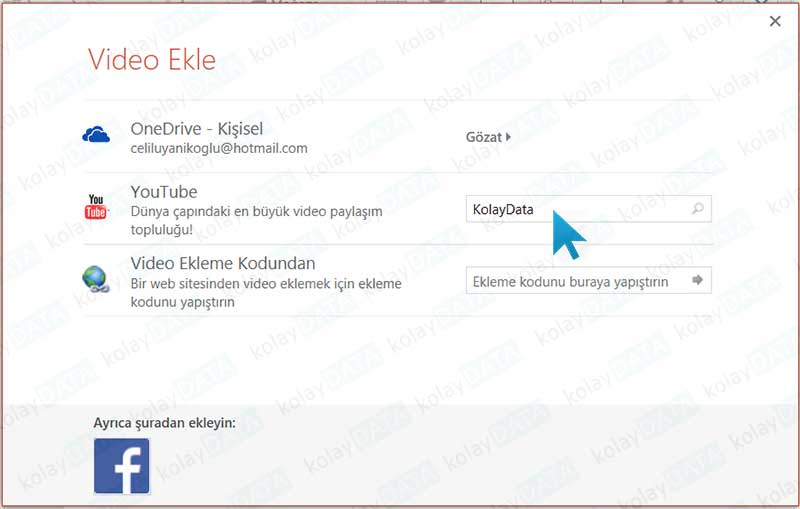The image size is (800, 509).
Task: Focus the YouTube search field containing KolayData
Action: (x=588, y=209)
